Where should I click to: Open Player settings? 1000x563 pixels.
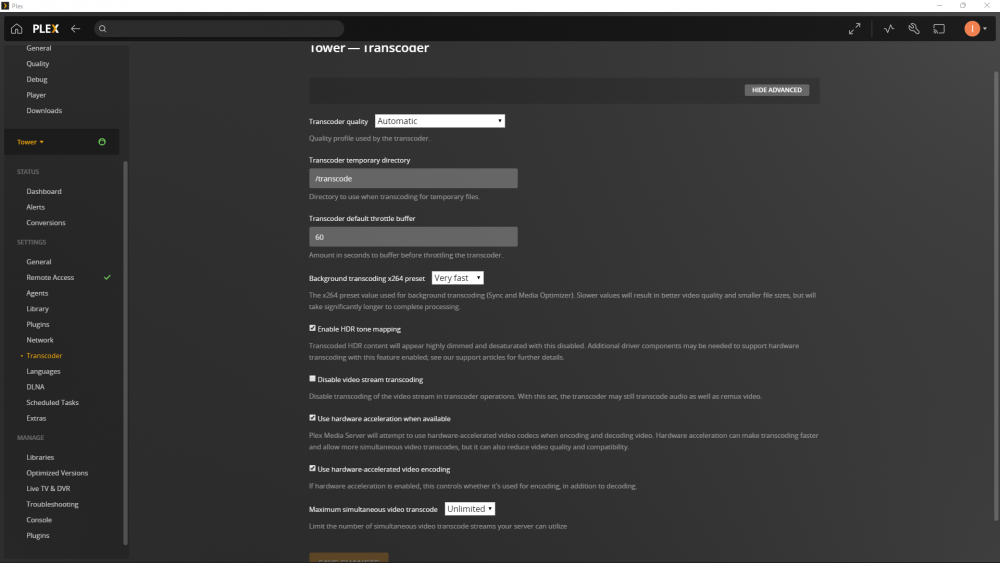point(36,95)
